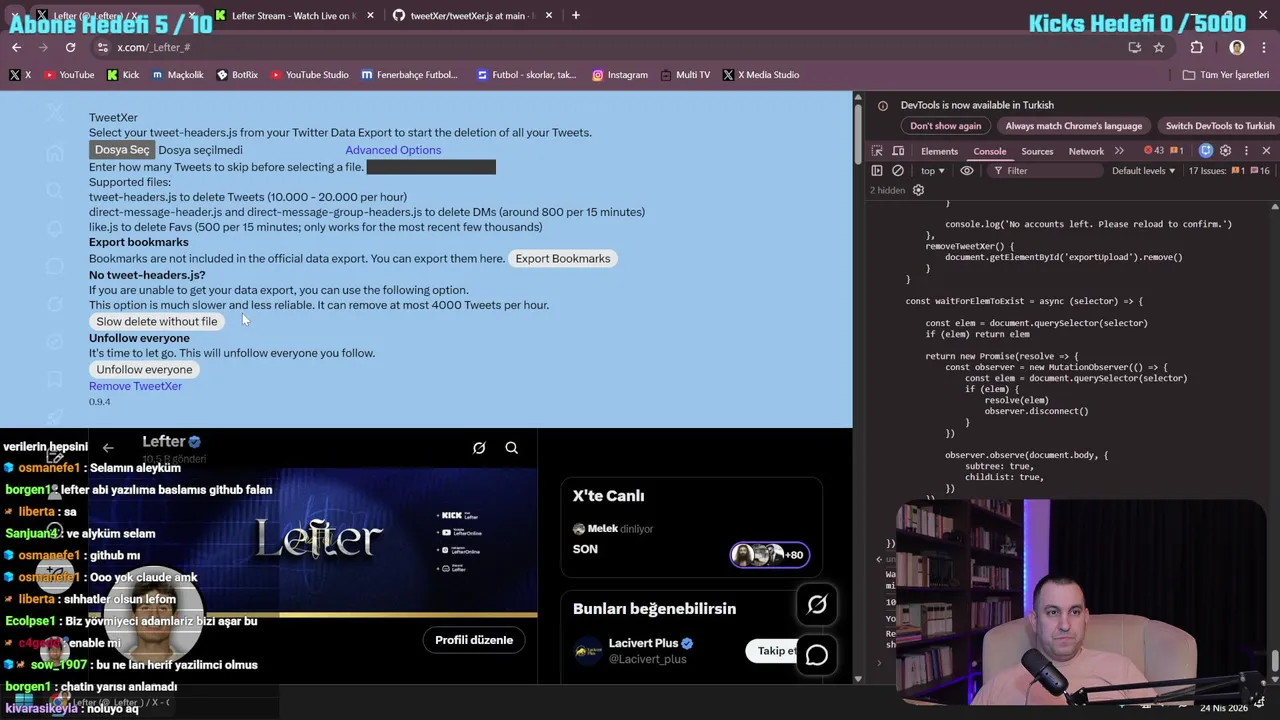Switch to the Sources tab
Screen dimensions: 1280x720
click(1037, 151)
